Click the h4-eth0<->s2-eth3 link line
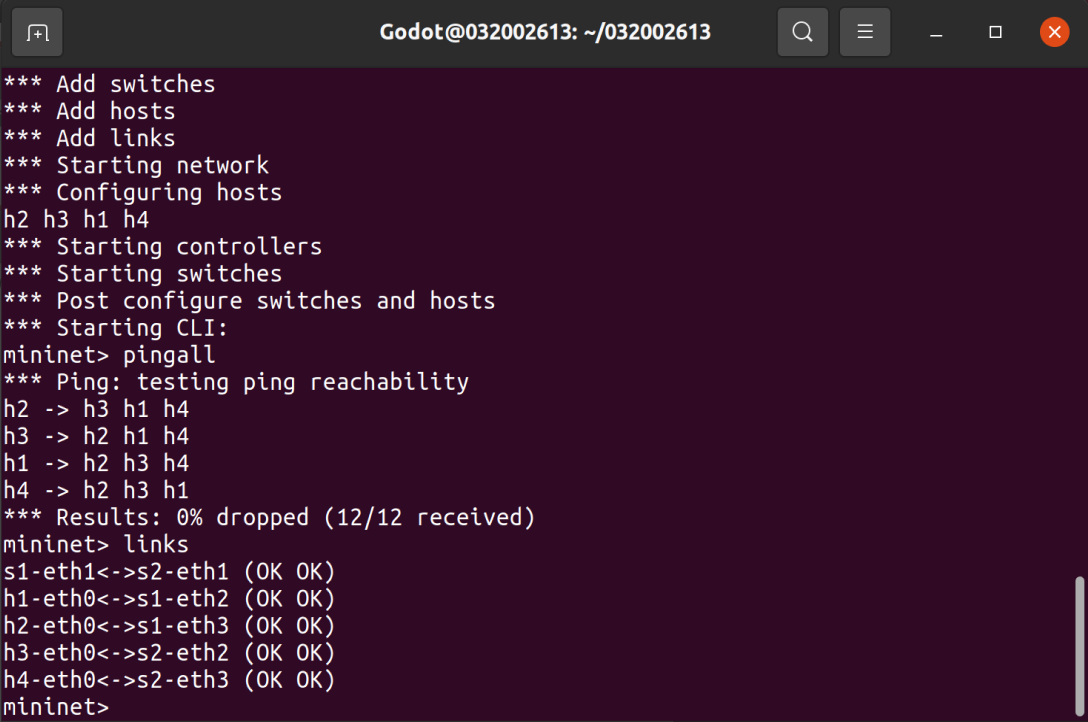1088x722 pixels. tap(169, 680)
